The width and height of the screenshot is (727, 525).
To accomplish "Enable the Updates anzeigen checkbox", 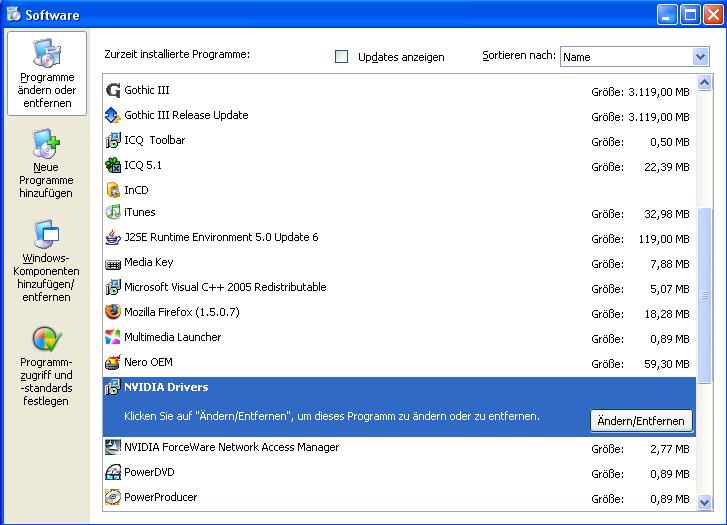I will point(341,57).
